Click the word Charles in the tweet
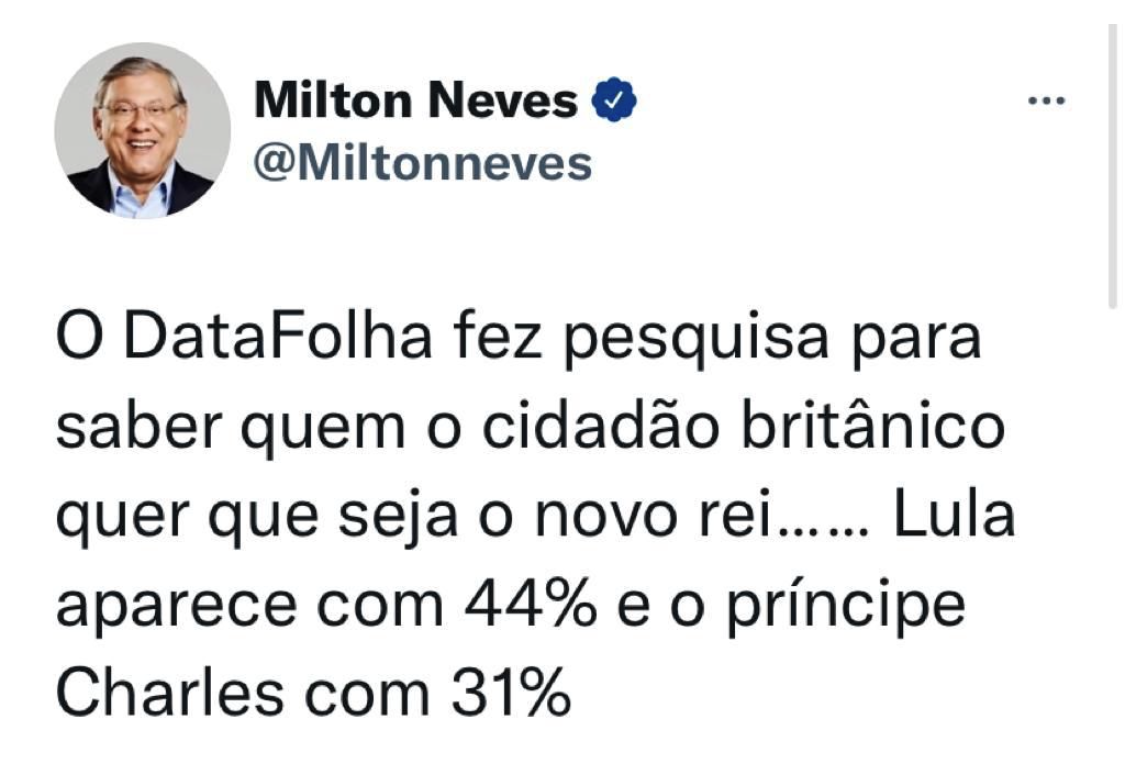The height and width of the screenshot is (770, 1124). click(170, 693)
